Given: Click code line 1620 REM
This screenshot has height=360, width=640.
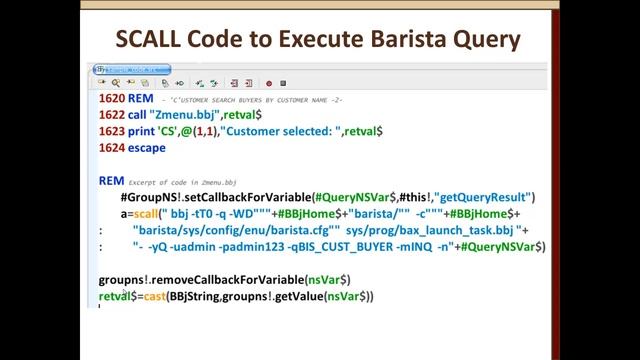Looking at the screenshot, I should pos(220,99).
